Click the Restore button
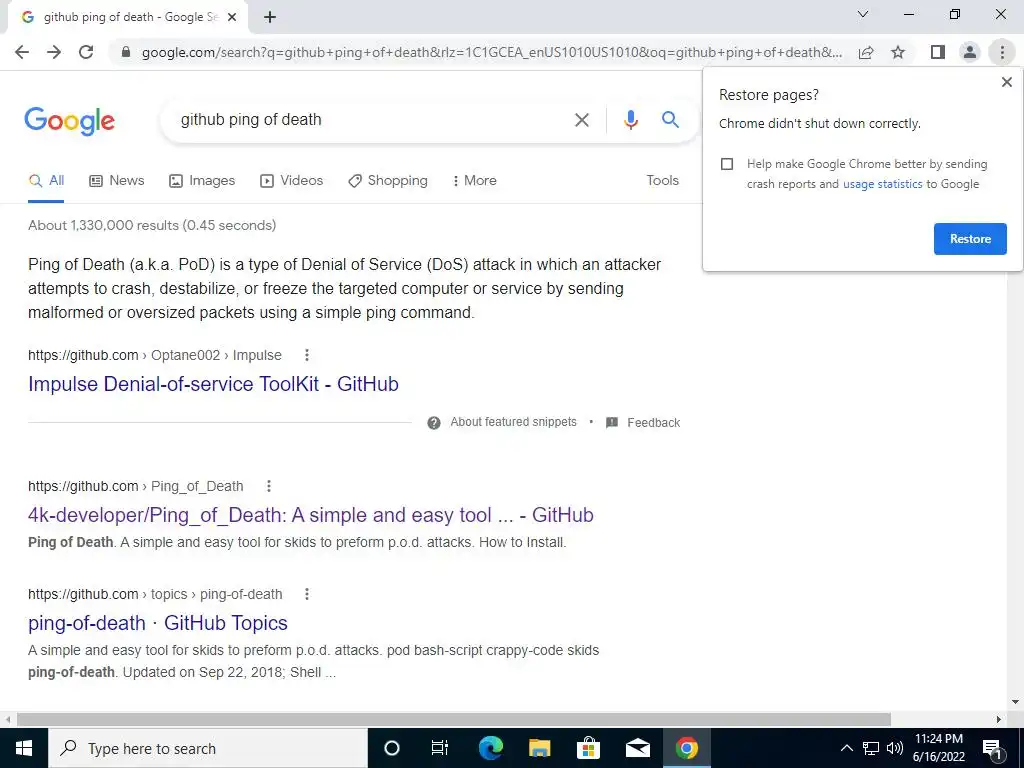This screenshot has height=768, width=1024. point(970,239)
